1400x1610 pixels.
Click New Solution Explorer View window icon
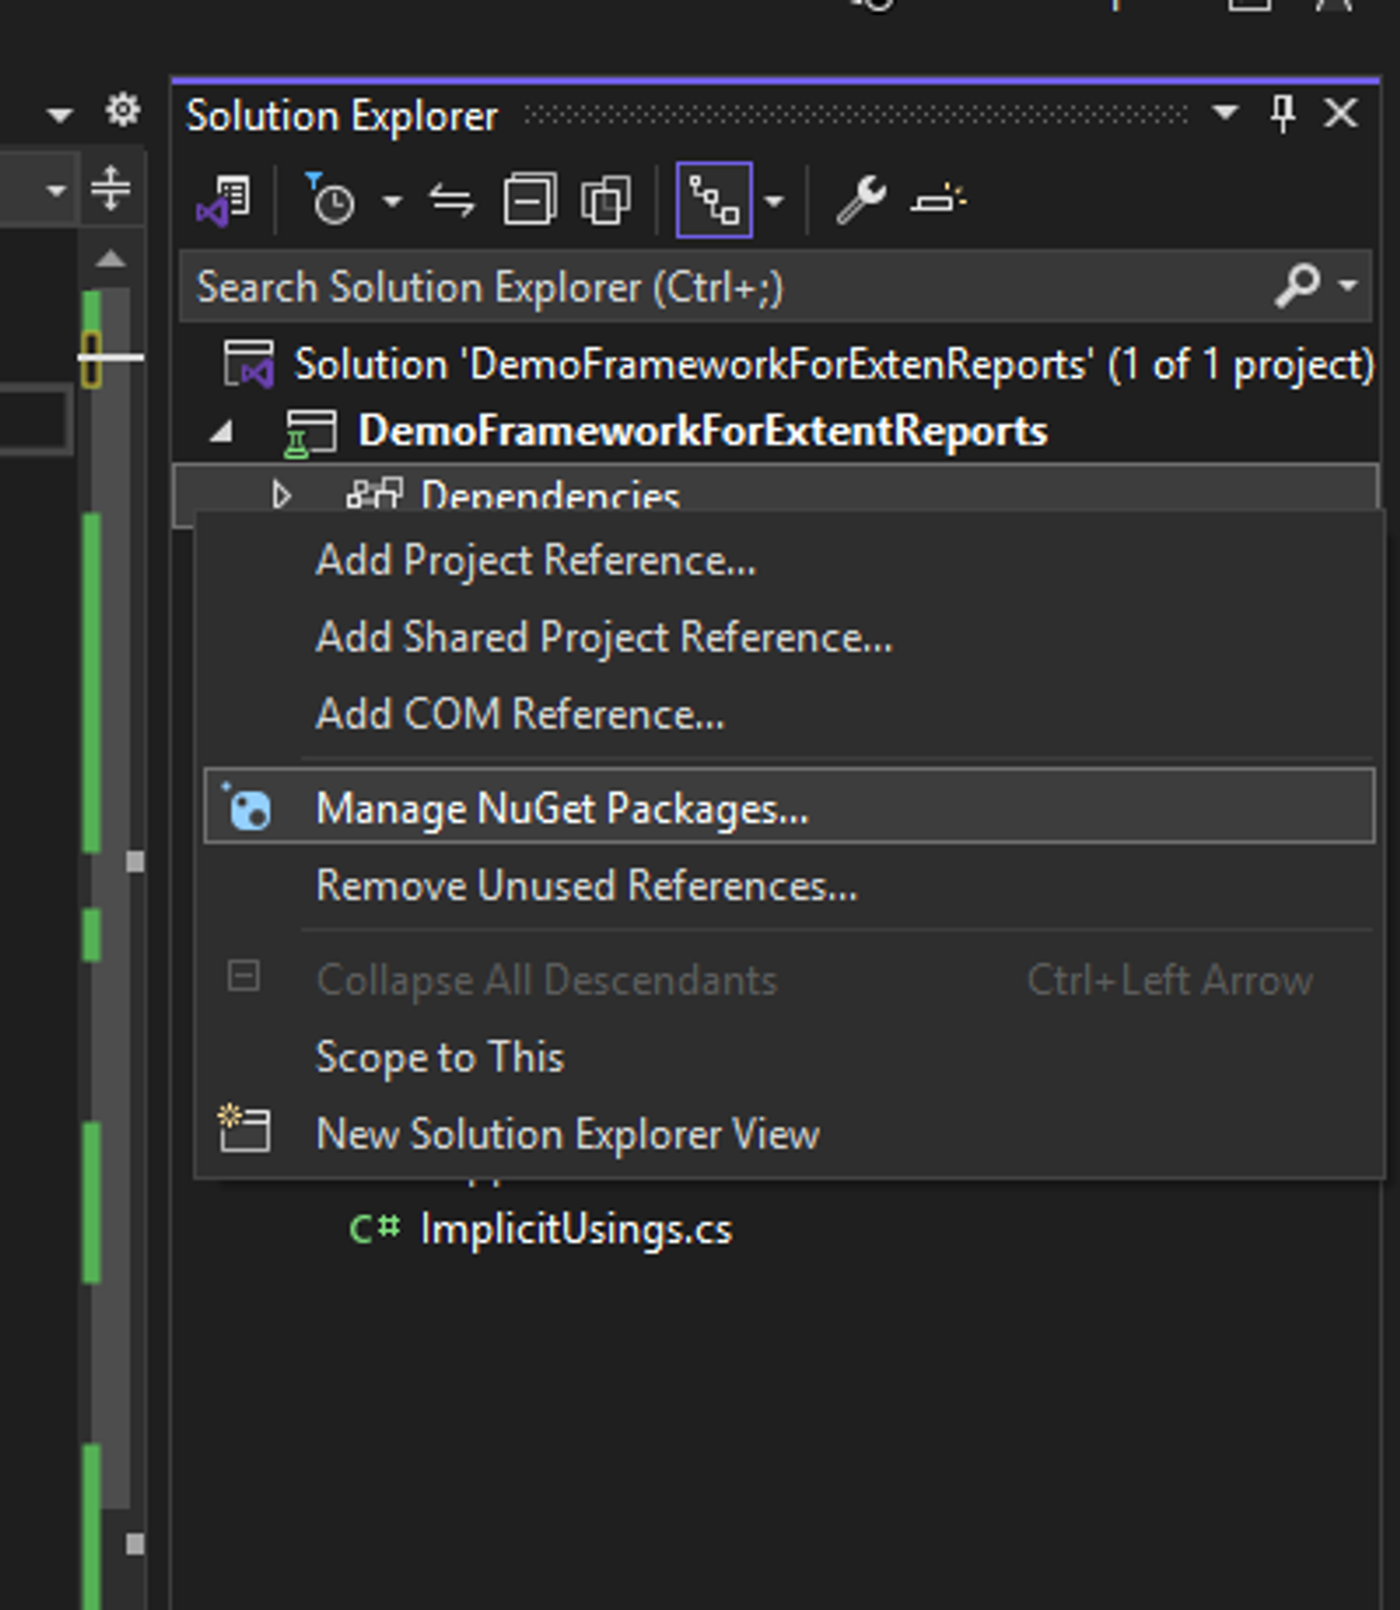click(x=245, y=1129)
